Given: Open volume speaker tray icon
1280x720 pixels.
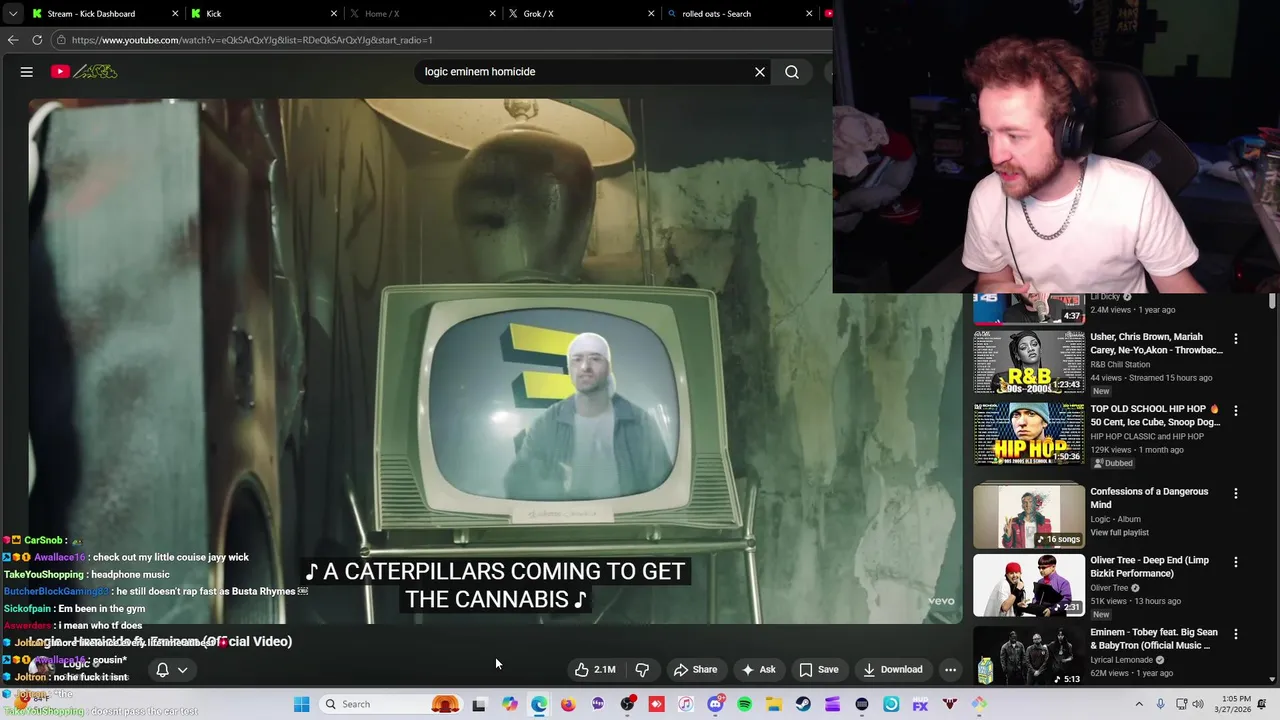Looking at the screenshot, I should tap(1198, 704).
